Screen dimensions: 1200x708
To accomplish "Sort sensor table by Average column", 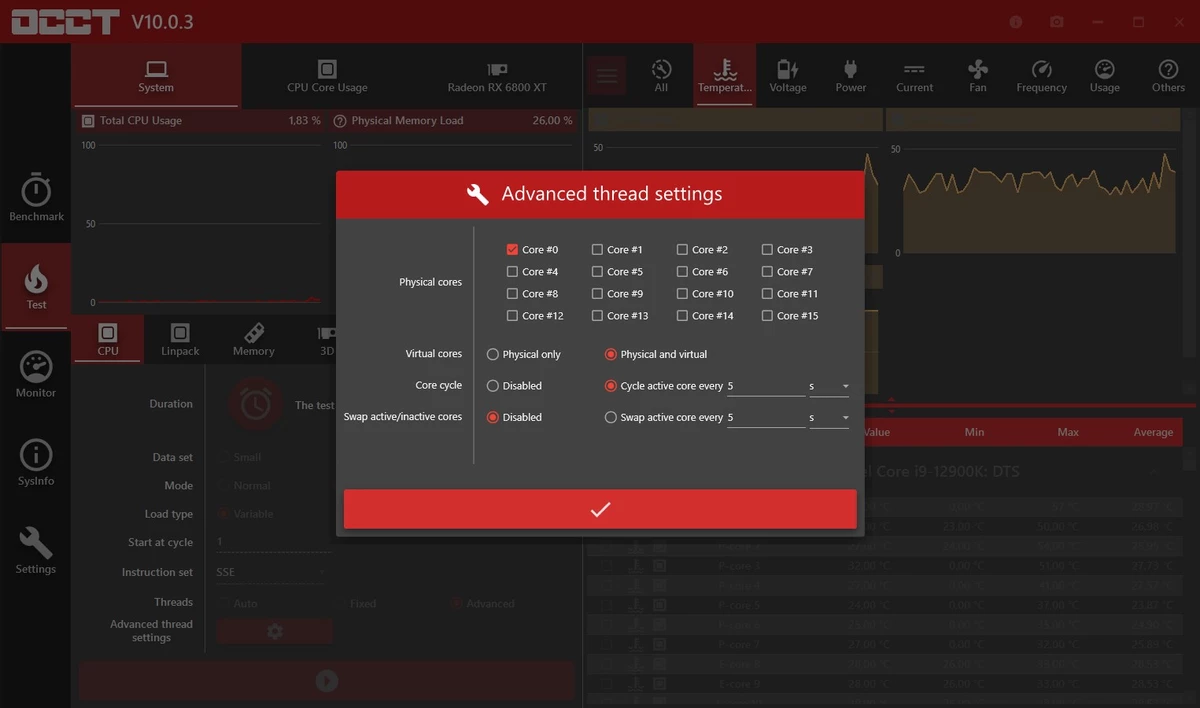I will tap(1153, 432).
